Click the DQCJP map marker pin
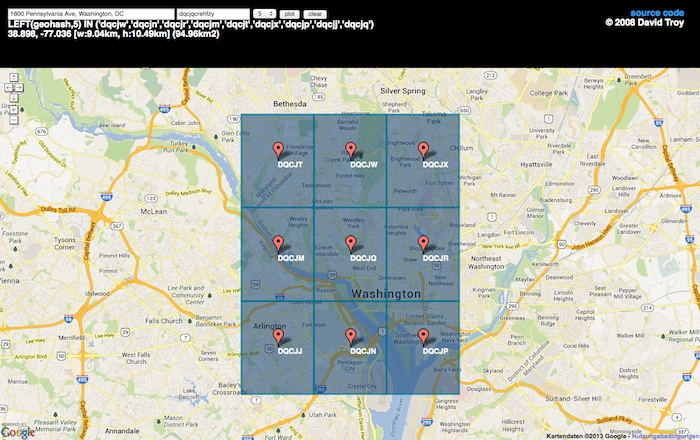 pyautogui.click(x=423, y=337)
